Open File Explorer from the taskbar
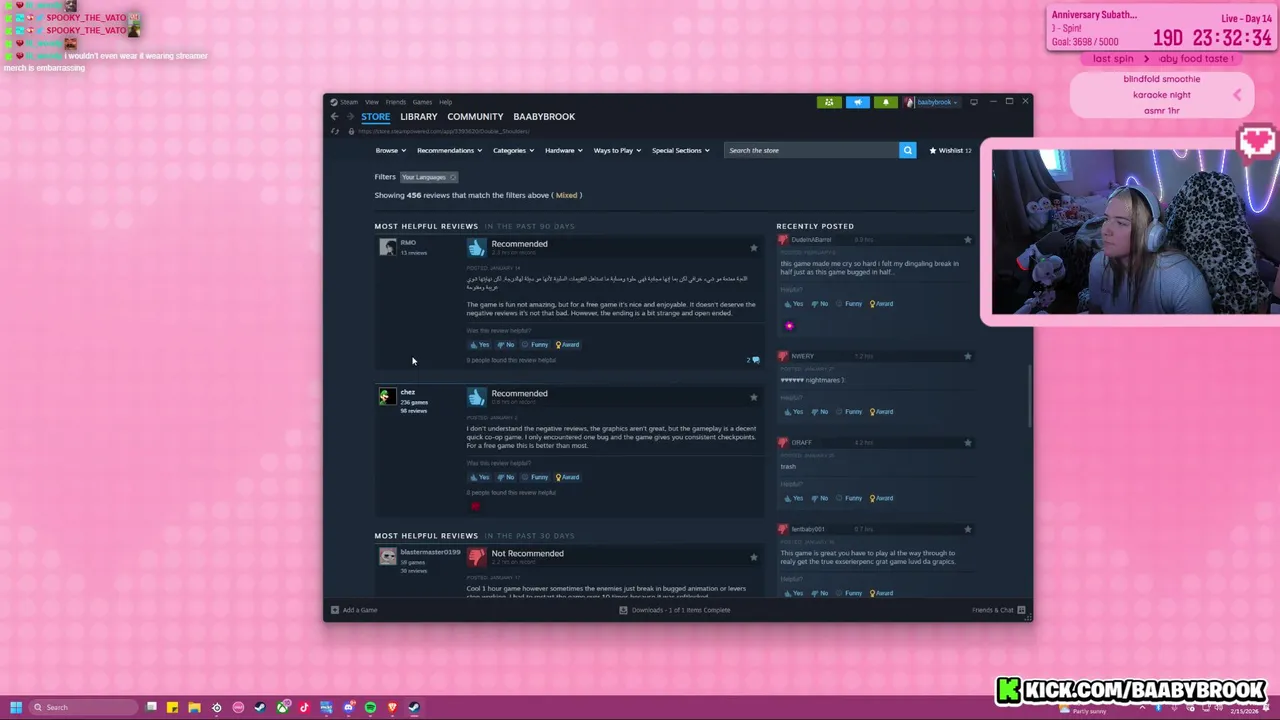This screenshot has width=1280, height=720. [x=194, y=708]
